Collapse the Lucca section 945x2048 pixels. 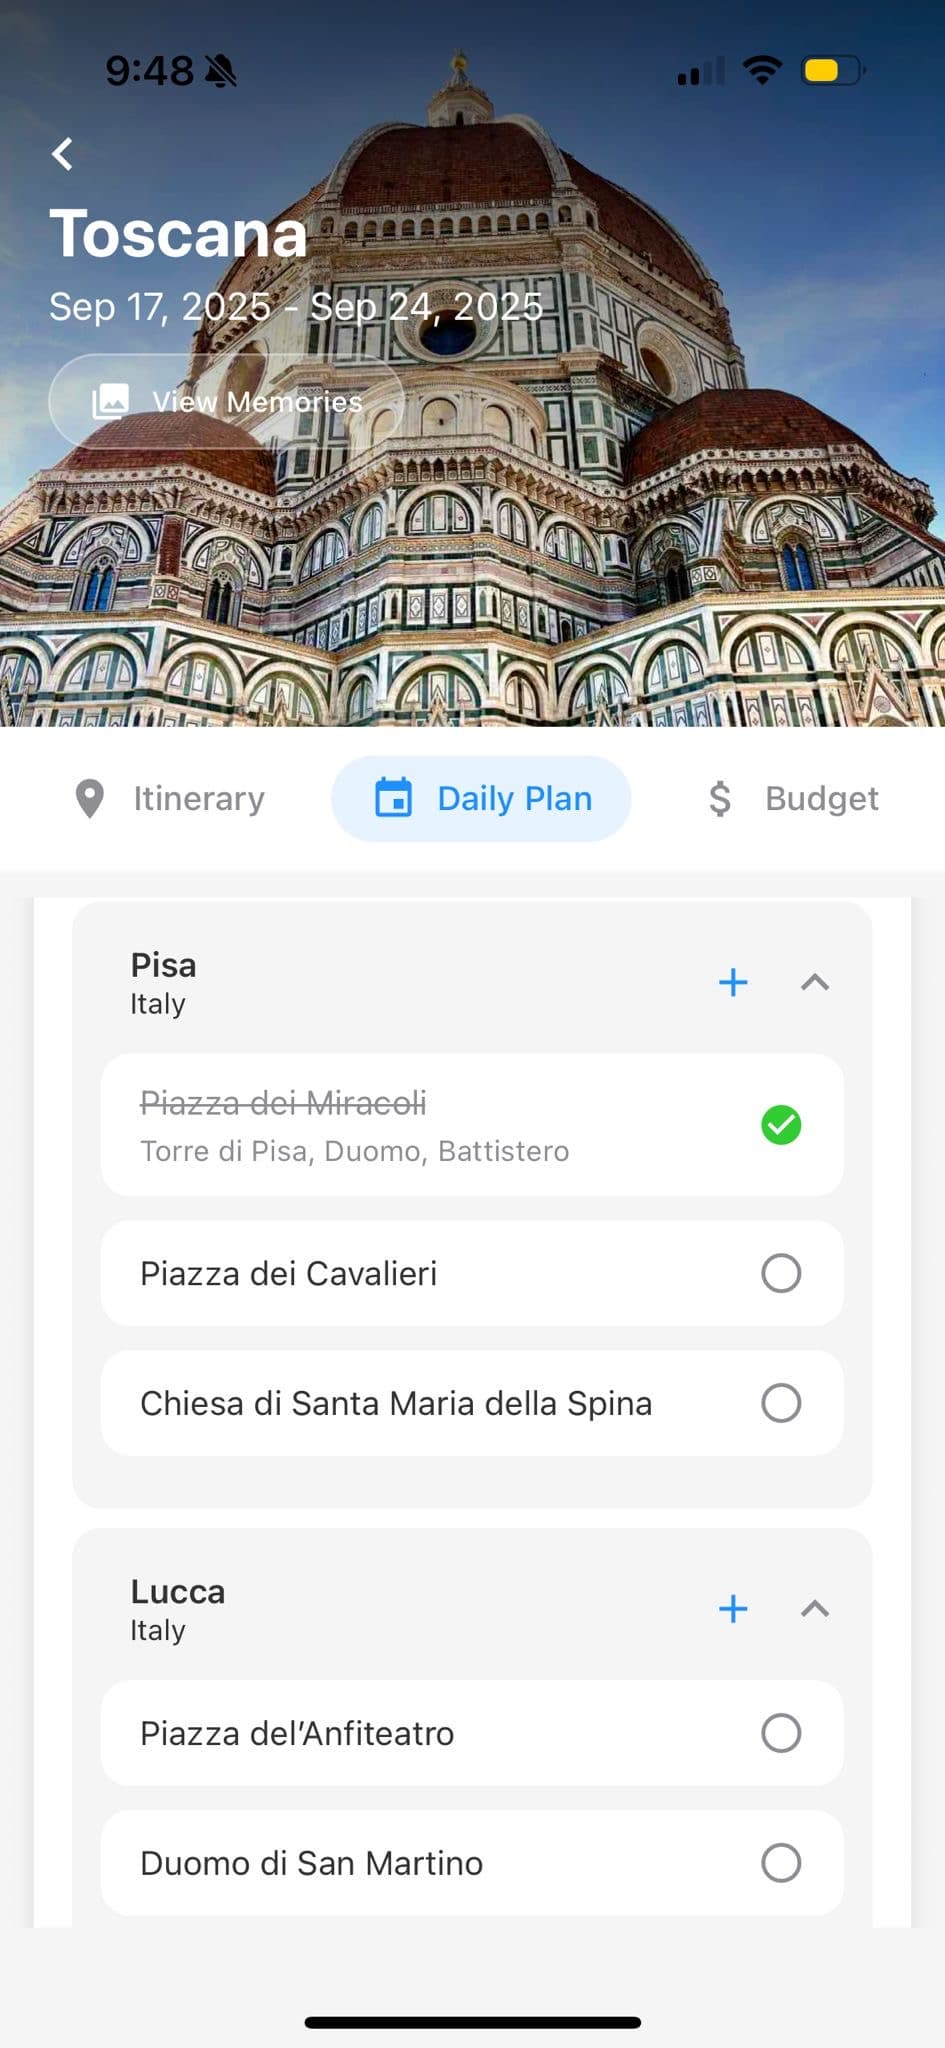tap(815, 1609)
